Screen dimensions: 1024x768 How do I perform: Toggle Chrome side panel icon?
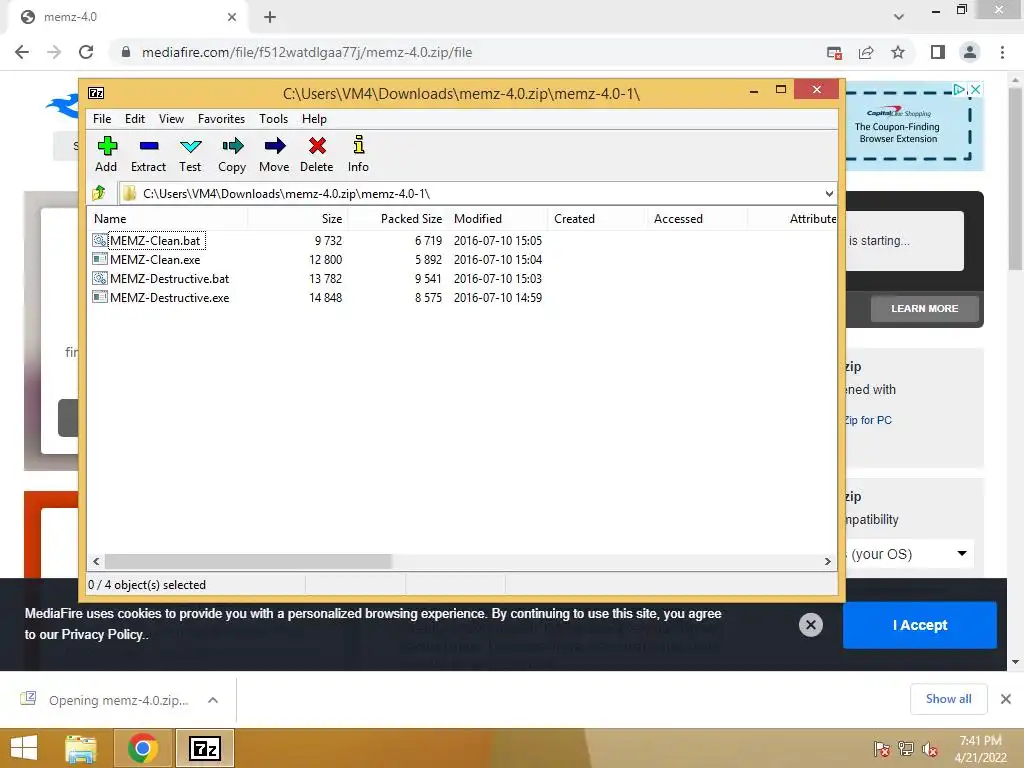tap(938, 52)
